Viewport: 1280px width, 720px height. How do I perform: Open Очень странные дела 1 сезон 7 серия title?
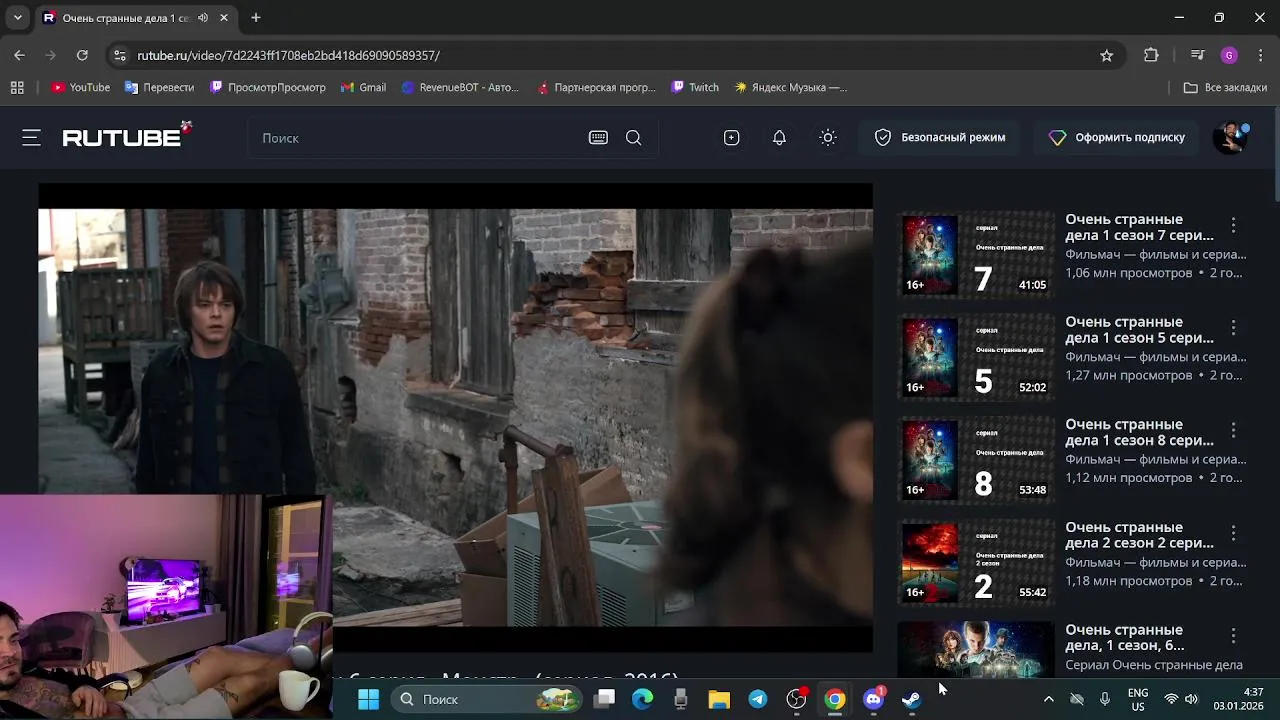(x=1139, y=227)
